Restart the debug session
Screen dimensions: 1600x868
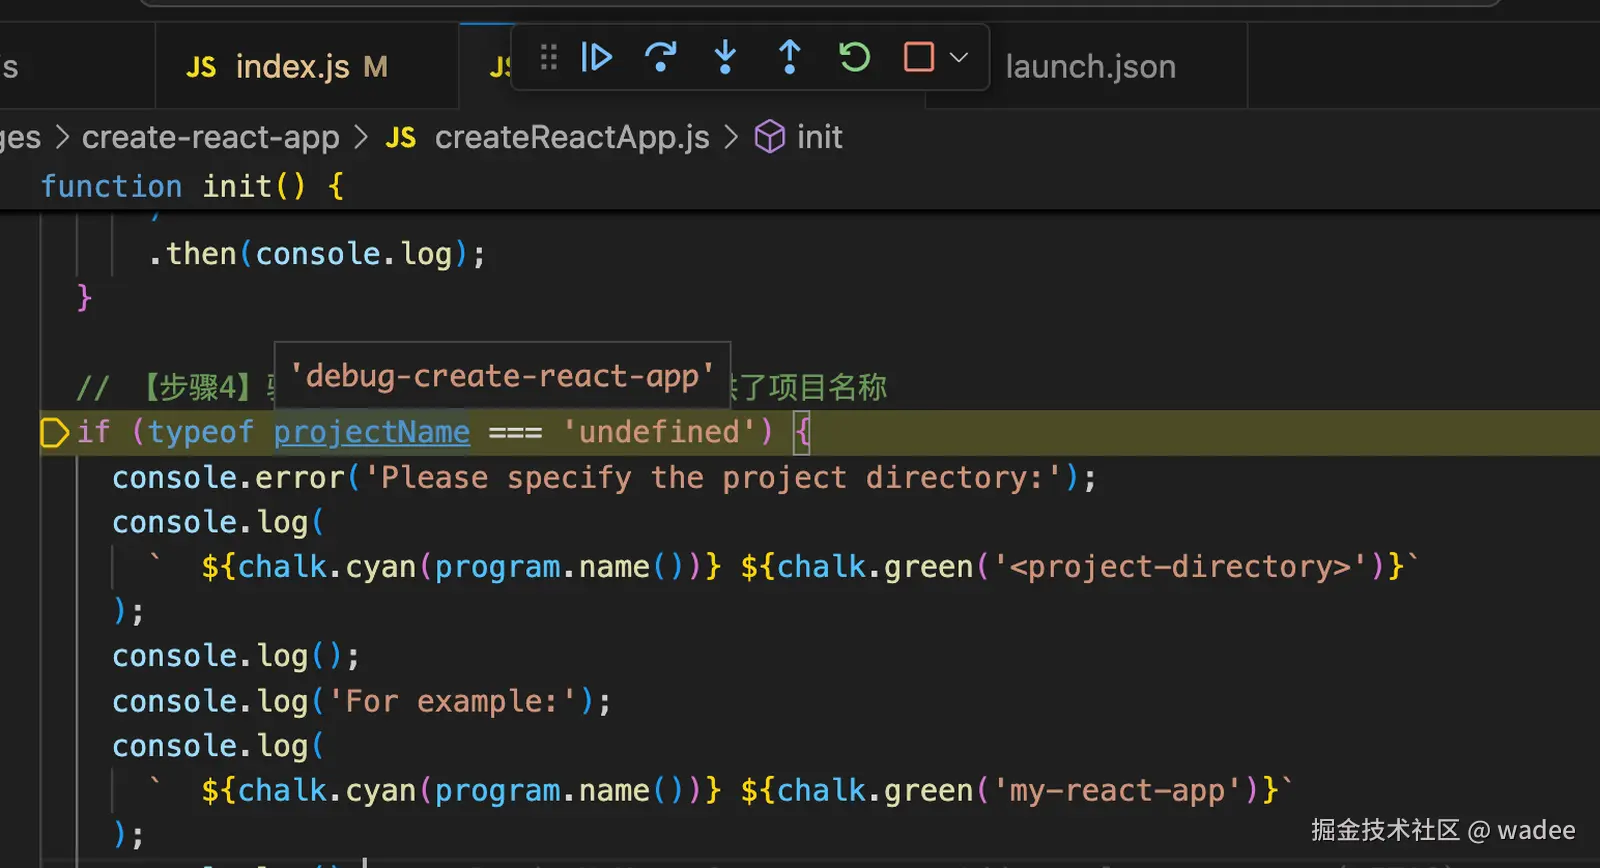(854, 58)
